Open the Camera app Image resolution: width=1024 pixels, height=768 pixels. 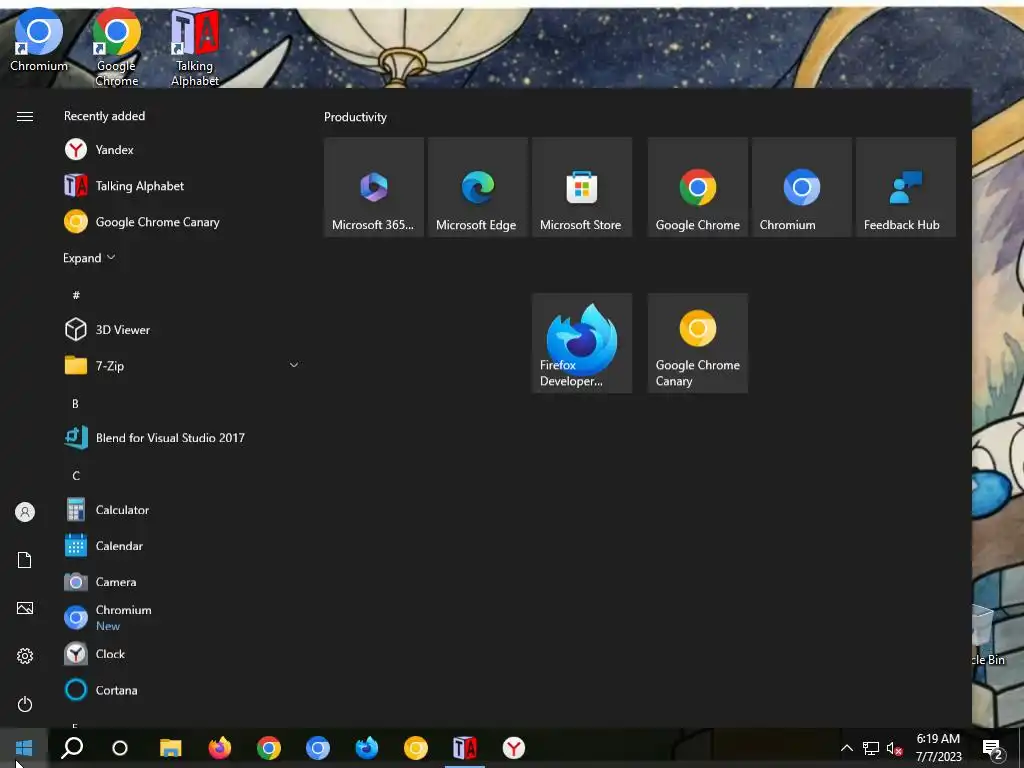point(182,582)
